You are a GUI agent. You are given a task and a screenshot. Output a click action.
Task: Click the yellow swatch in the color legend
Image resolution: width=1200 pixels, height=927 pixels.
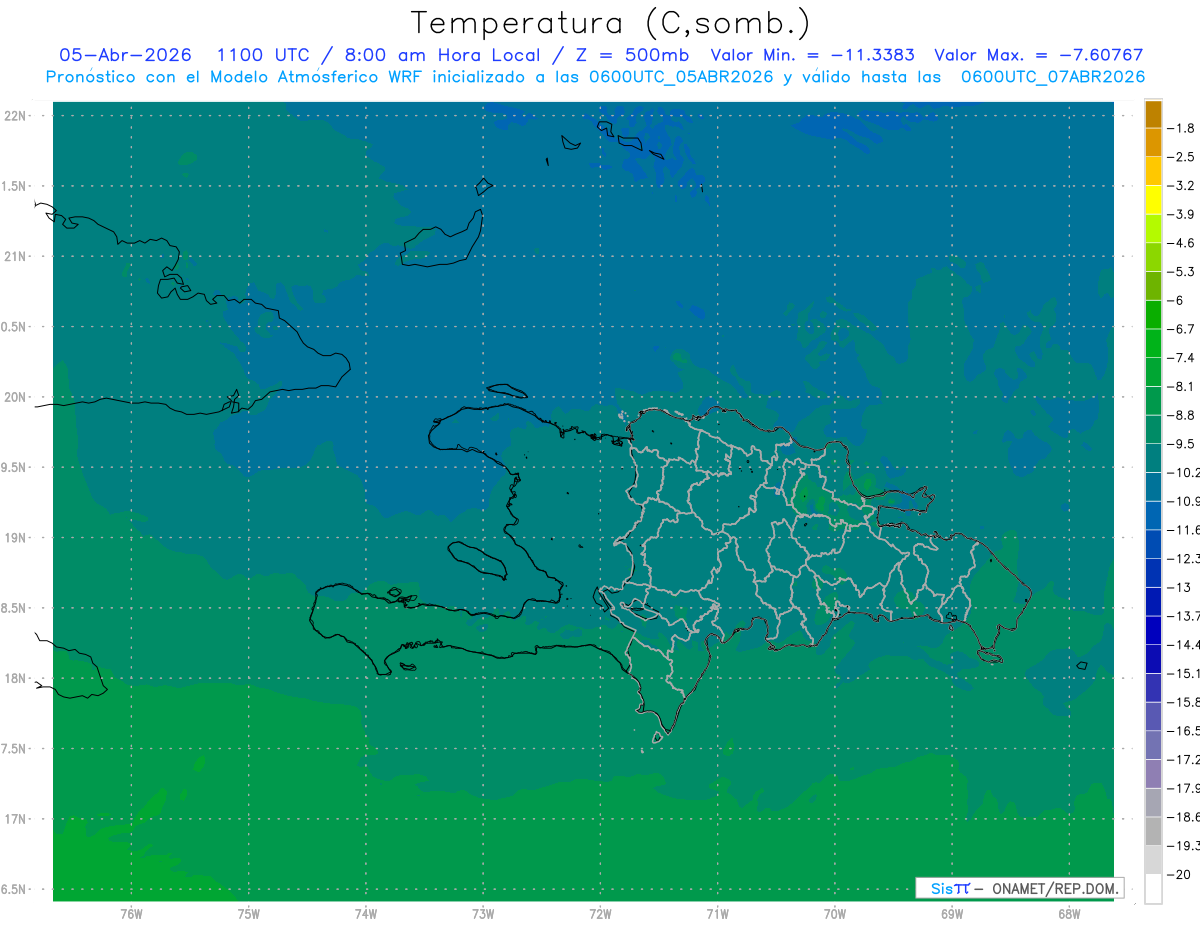1153,200
